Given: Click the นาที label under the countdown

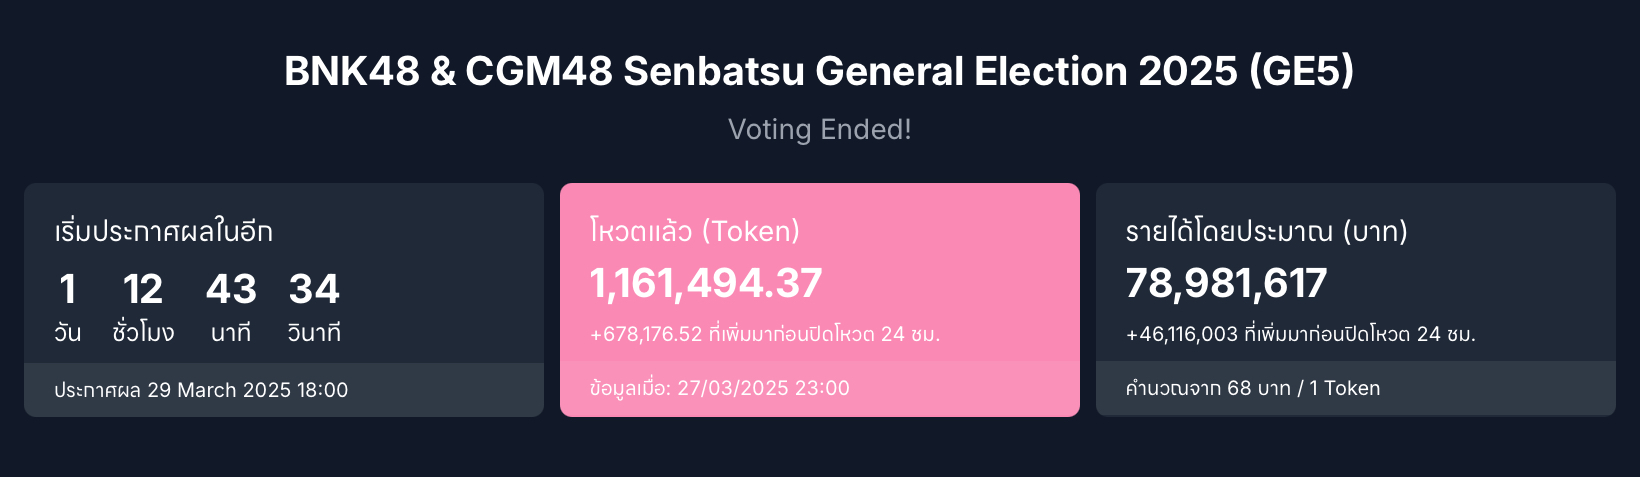Looking at the screenshot, I should click(x=231, y=332).
